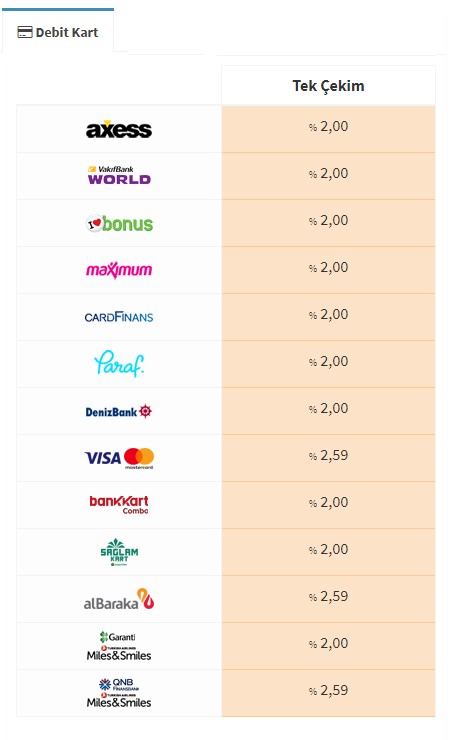Click the Maximum card logo
Viewport: 461px width, 740px height.
119,270
